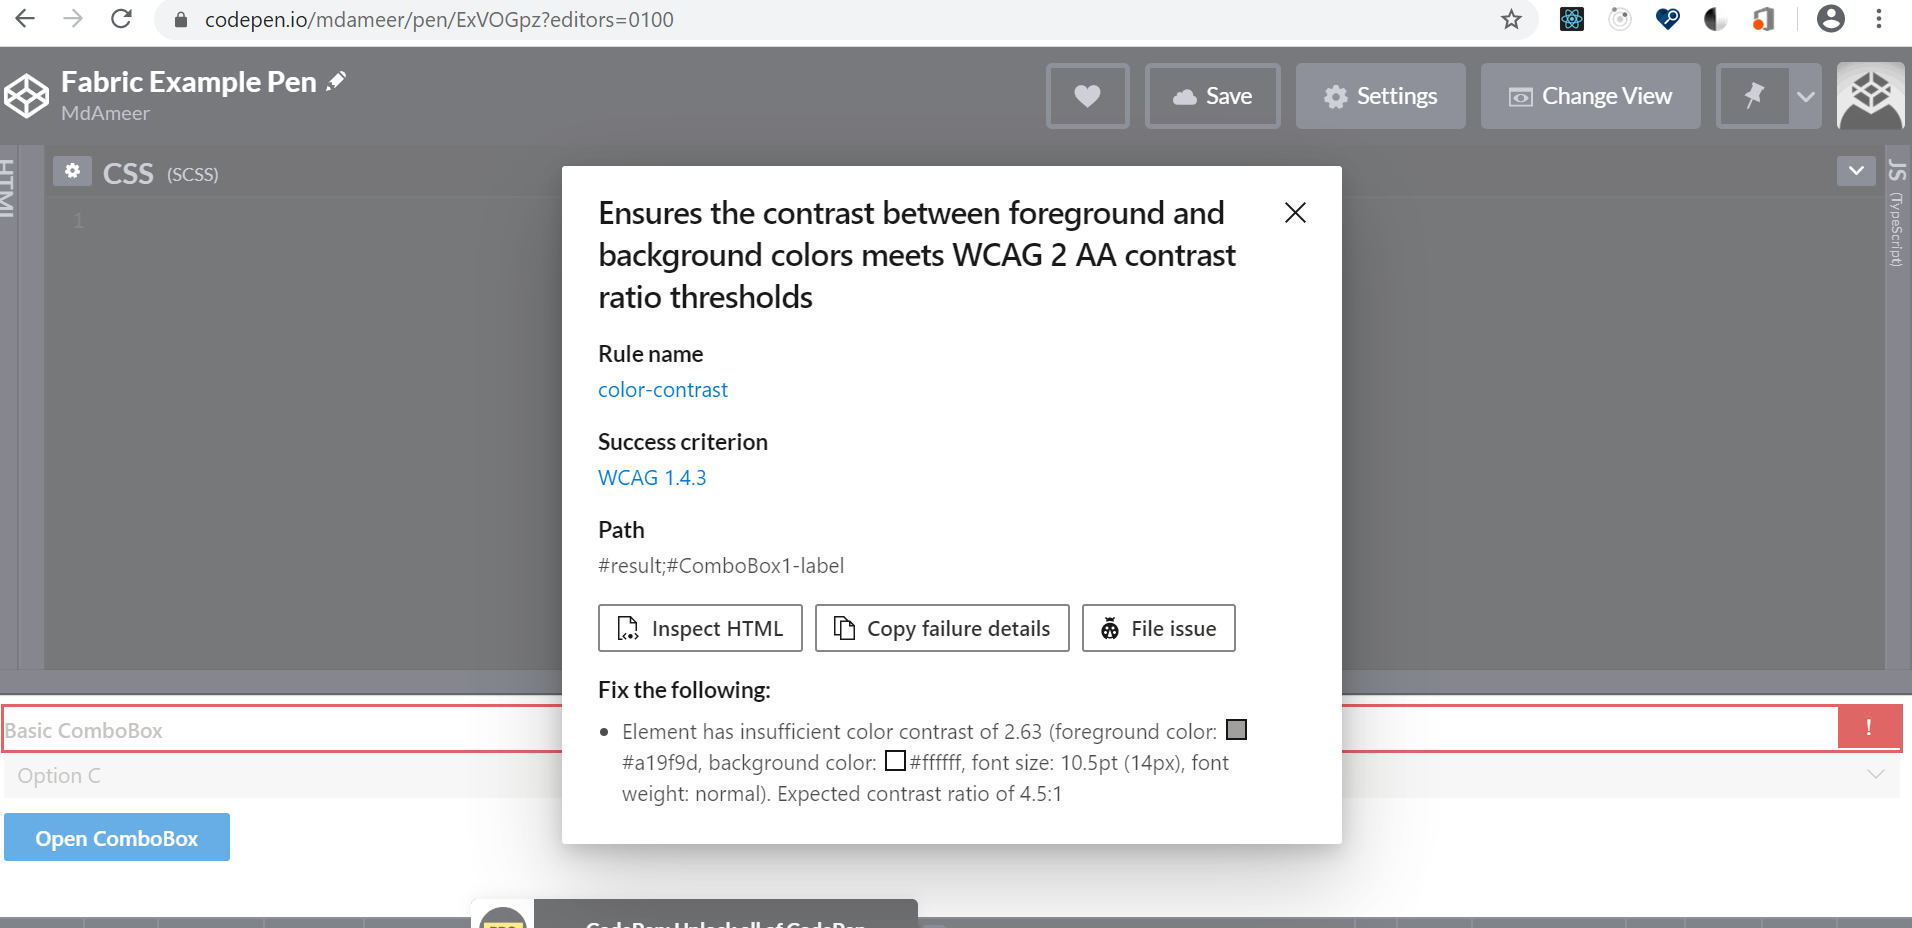The width and height of the screenshot is (1912, 928).
Task: Click the #a19f9d foreground color swatch
Action: [1236, 730]
